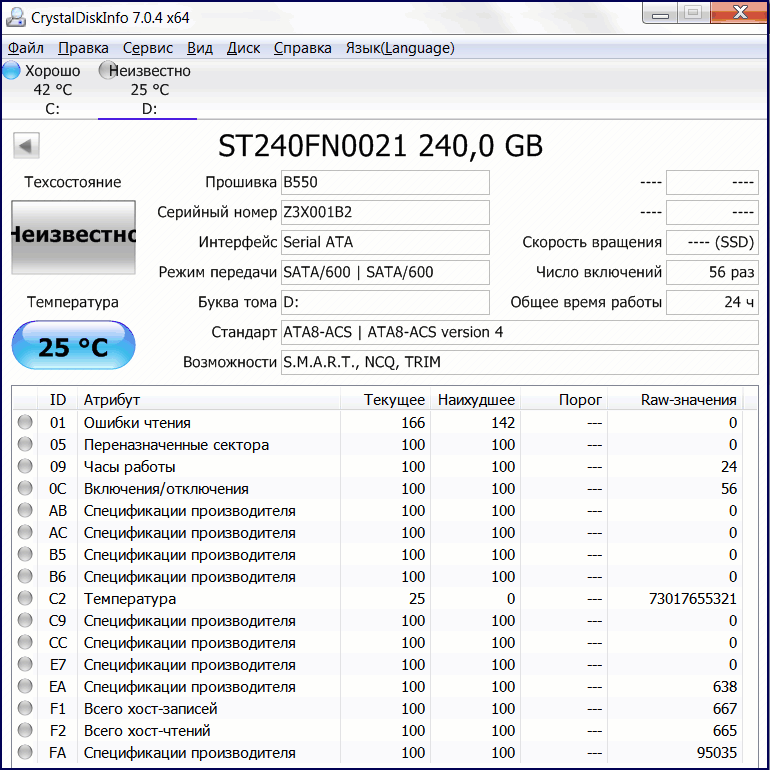Click status icon for attribute B6
The image size is (770, 770).
(x=25, y=576)
